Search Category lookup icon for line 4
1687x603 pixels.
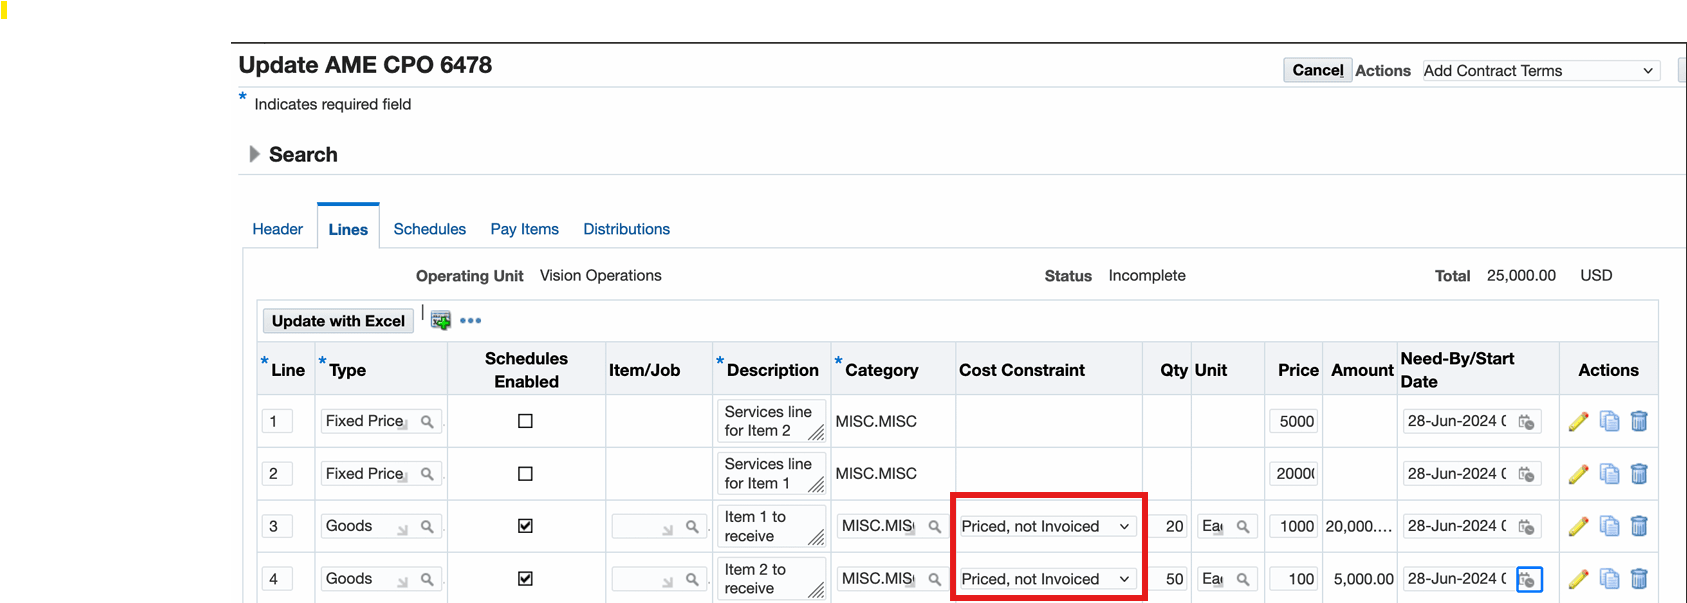coord(934,579)
